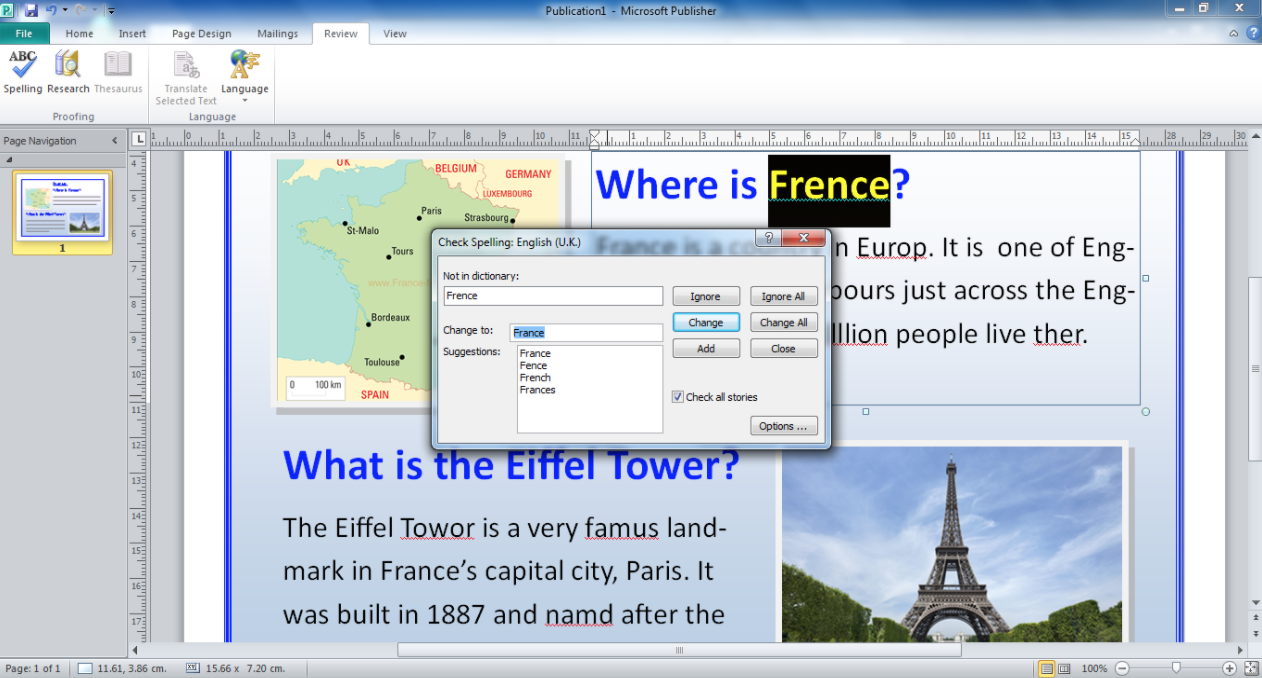Select the suggestion Fence
The height and width of the screenshot is (678, 1262).
coord(533,366)
